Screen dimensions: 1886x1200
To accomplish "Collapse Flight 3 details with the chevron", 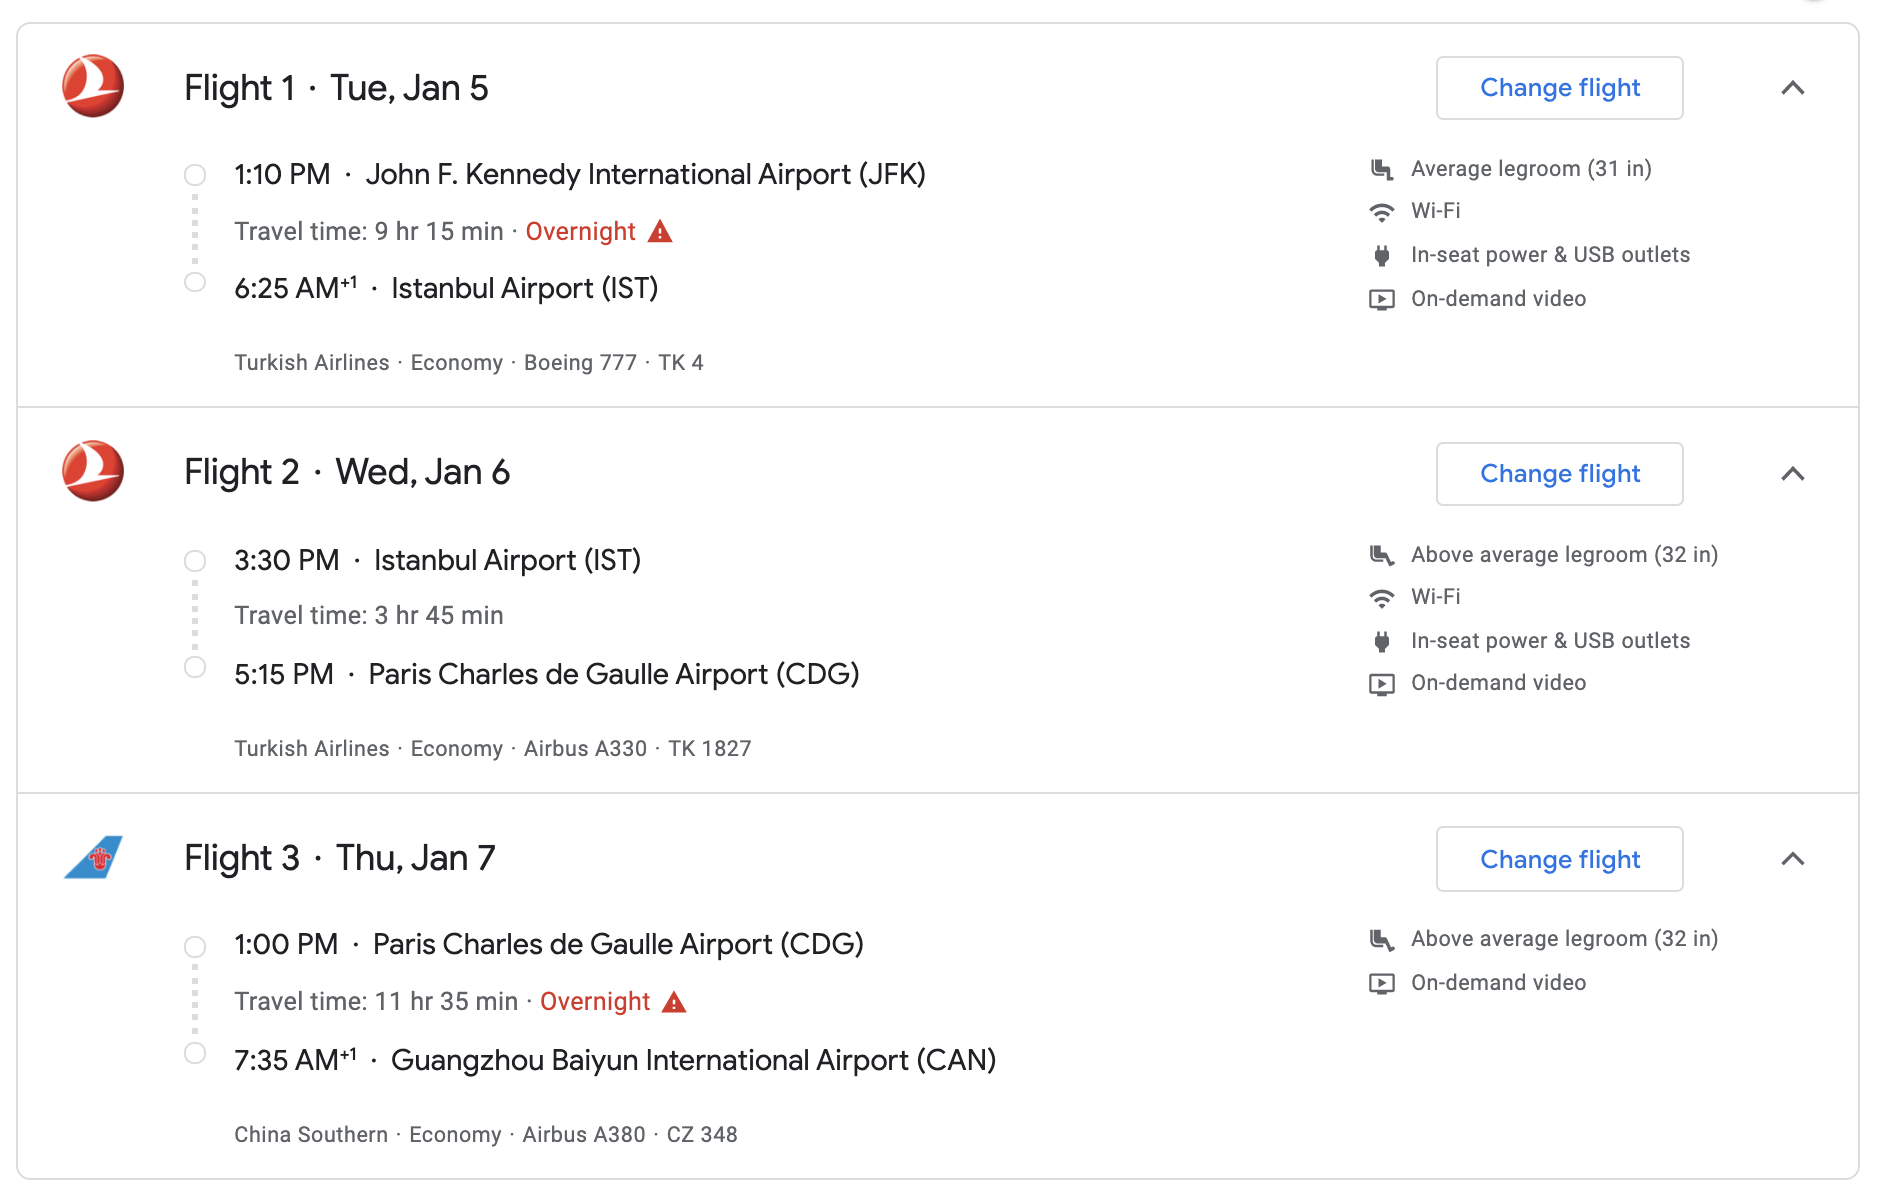I will (x=1793, y=859).
